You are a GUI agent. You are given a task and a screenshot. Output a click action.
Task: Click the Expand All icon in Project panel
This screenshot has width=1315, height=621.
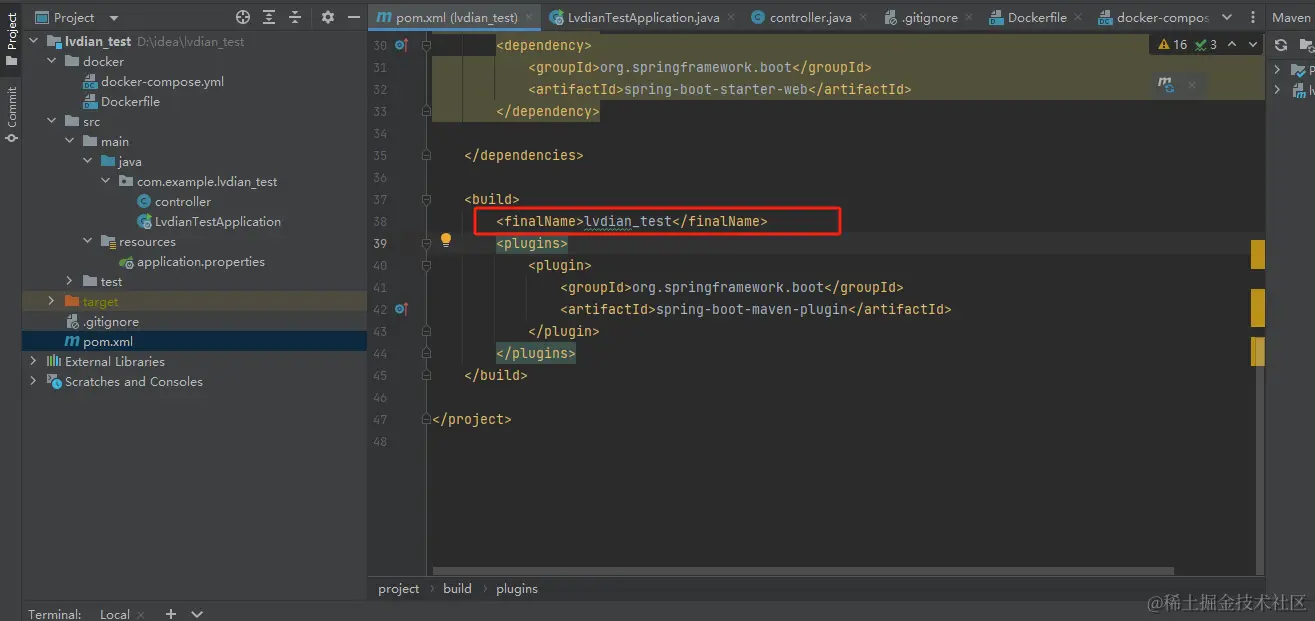click(x=269, y=17)
